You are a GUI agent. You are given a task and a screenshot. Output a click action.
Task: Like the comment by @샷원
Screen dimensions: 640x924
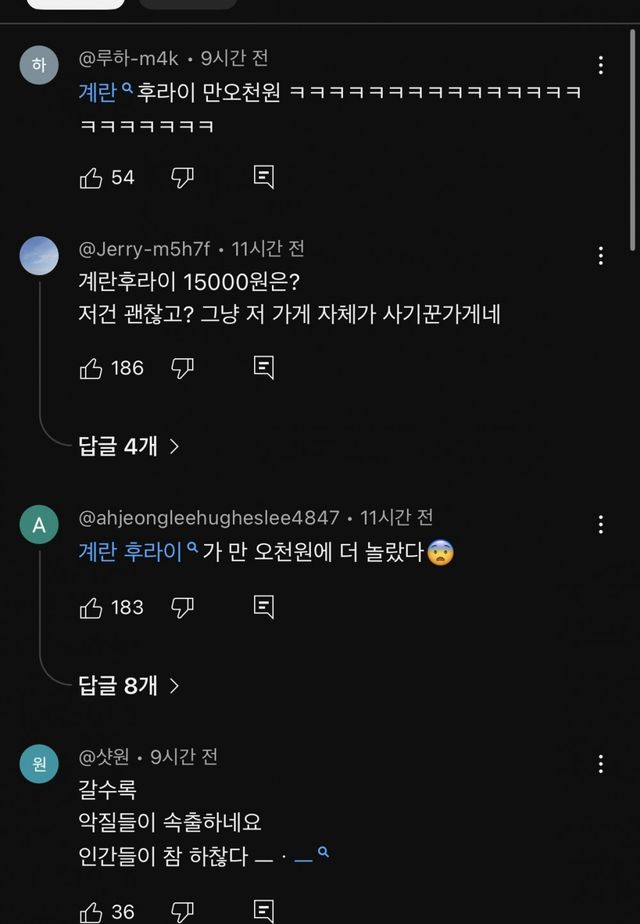(91, 911)
